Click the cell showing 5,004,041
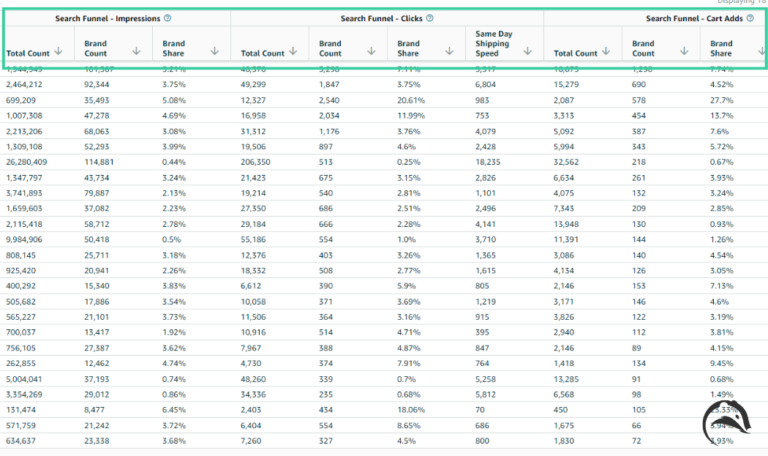The image size is (768, 456). [24, 379]
